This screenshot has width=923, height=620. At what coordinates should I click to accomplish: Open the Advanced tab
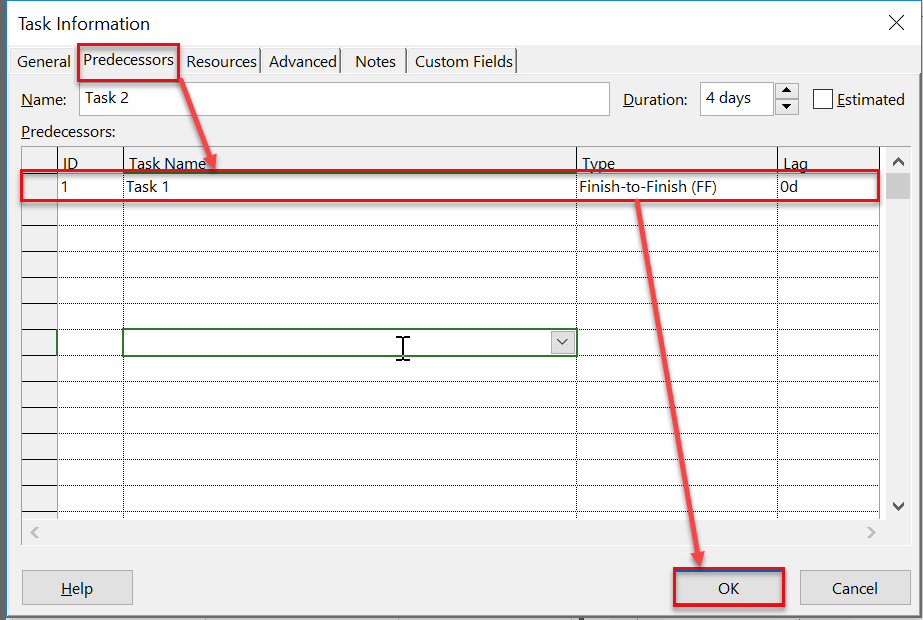(x=302, y=62)
